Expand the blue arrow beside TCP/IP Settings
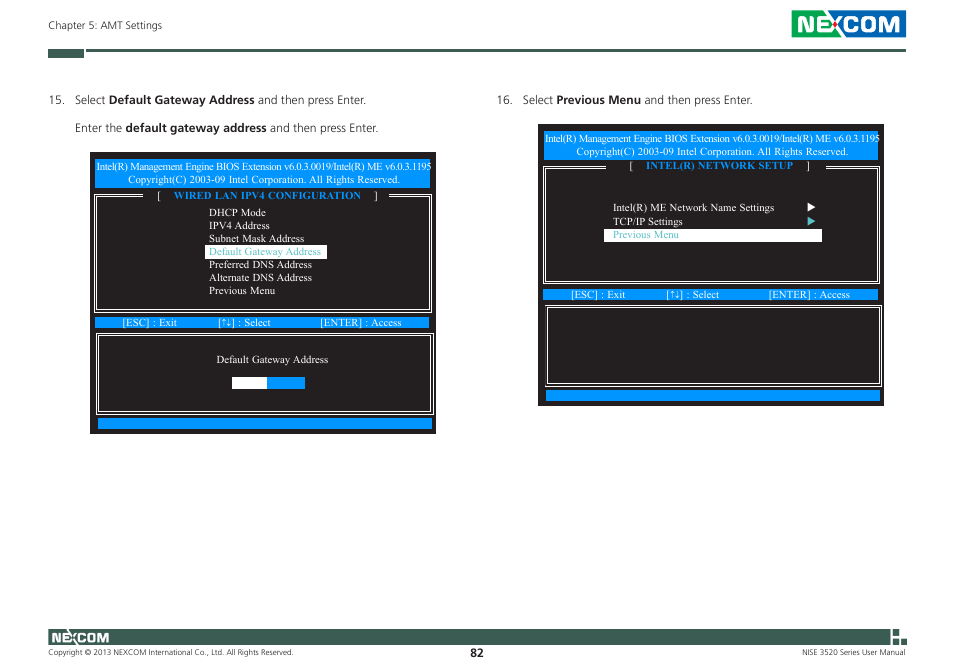Viewport: 954px width, 672px height. tap(811, 221)
